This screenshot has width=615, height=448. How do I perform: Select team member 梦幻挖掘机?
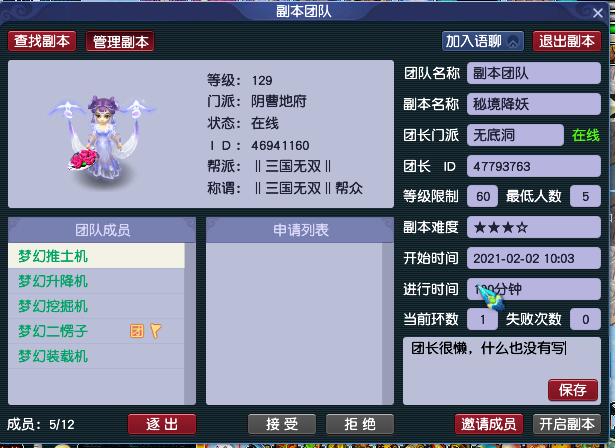[96, 306]
